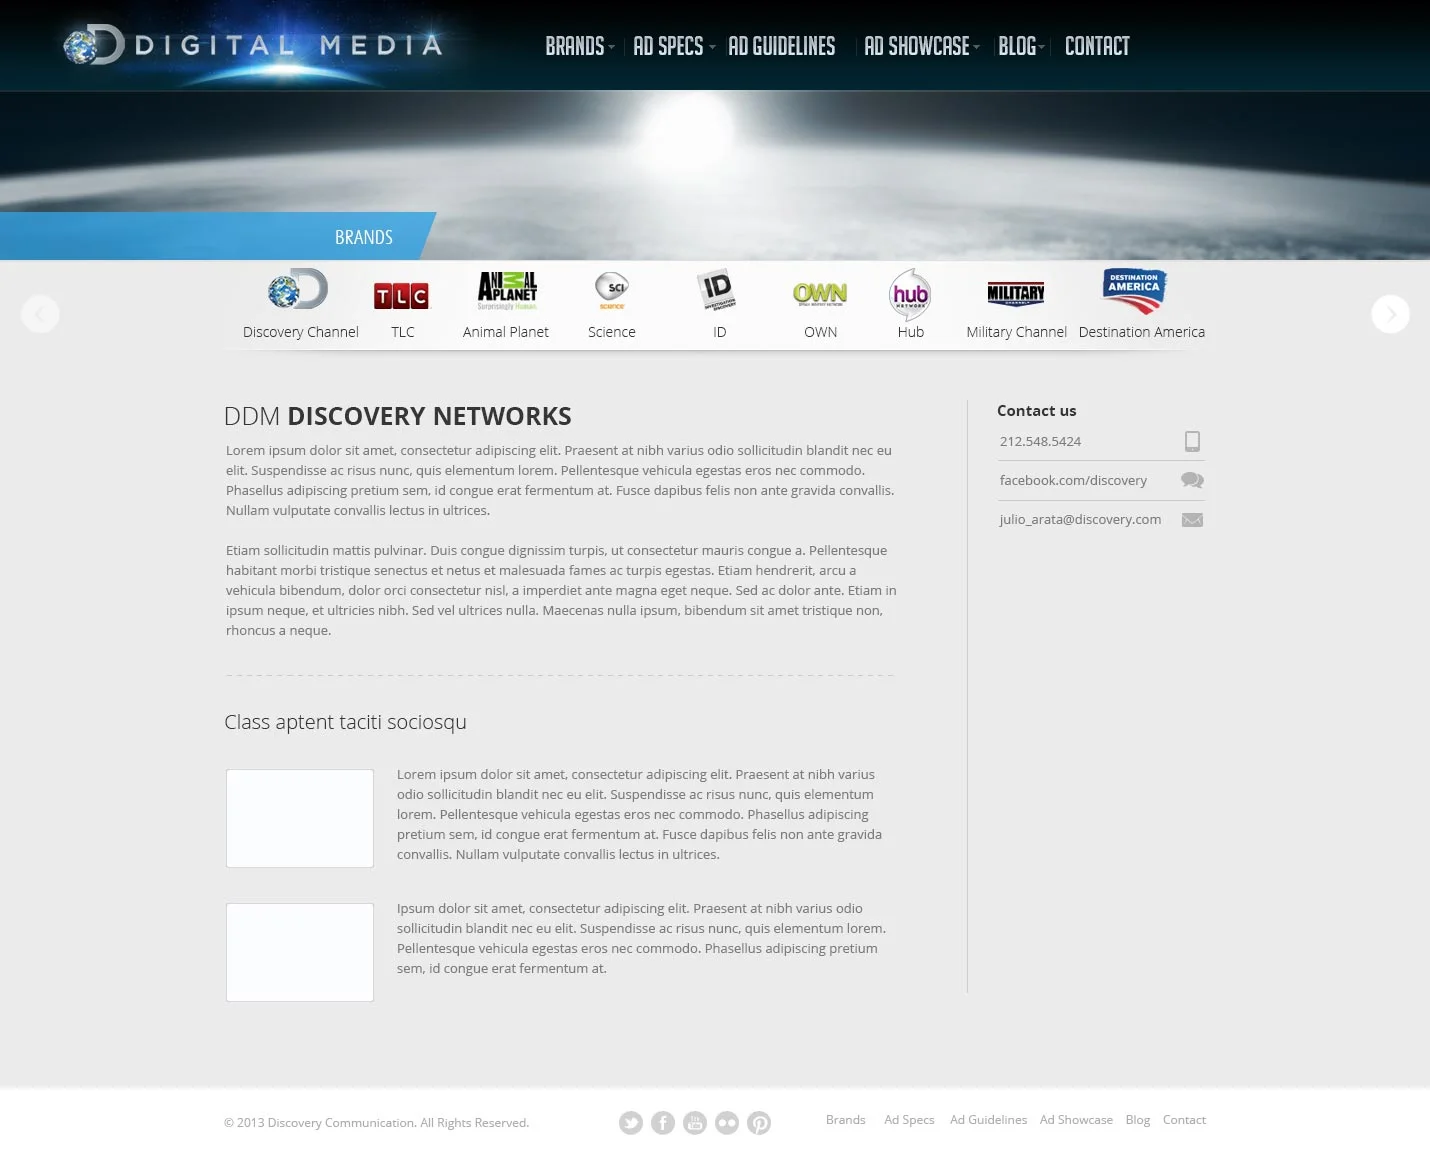Click the phone icon beside 212.548.5424

1192,441
